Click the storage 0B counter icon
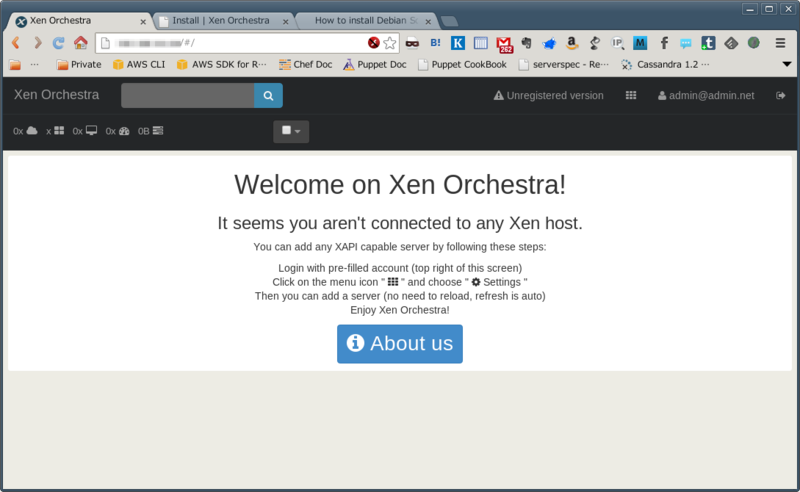This screenshot has height=492, width=800. point(158,131)
